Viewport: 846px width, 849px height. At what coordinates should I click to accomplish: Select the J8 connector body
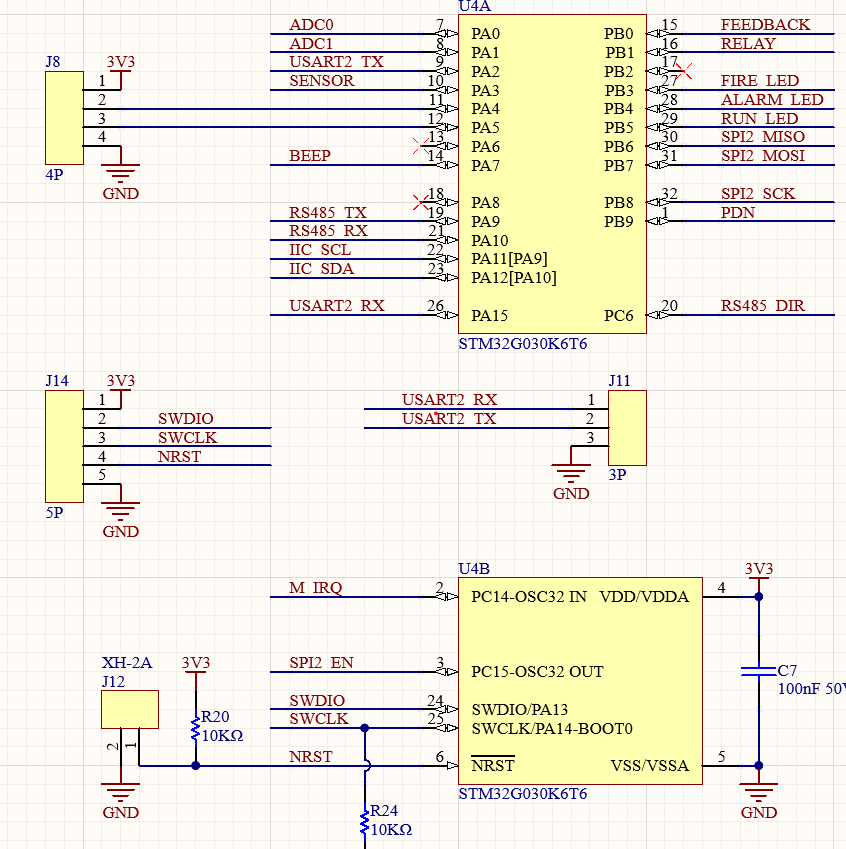64,118
